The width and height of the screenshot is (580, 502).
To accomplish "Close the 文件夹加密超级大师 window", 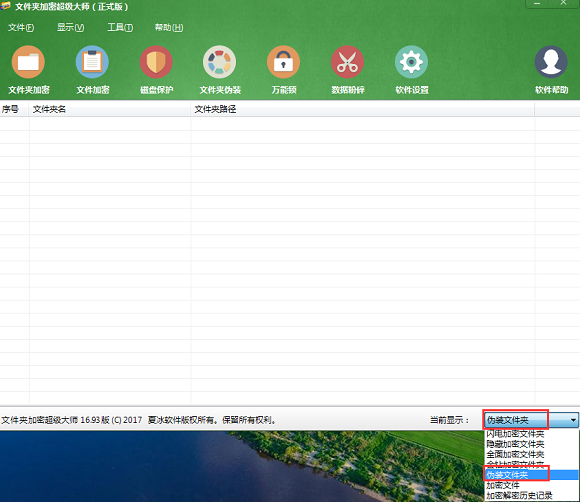I will pos(563,4).
